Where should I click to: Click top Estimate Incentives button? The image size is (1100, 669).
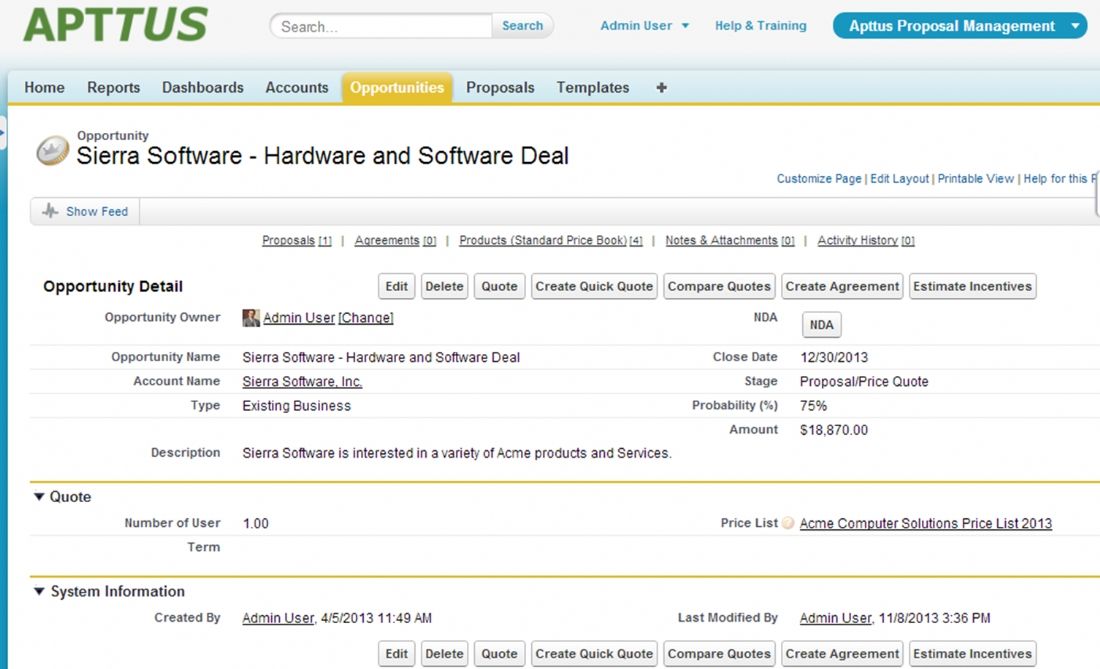(972, 286)
